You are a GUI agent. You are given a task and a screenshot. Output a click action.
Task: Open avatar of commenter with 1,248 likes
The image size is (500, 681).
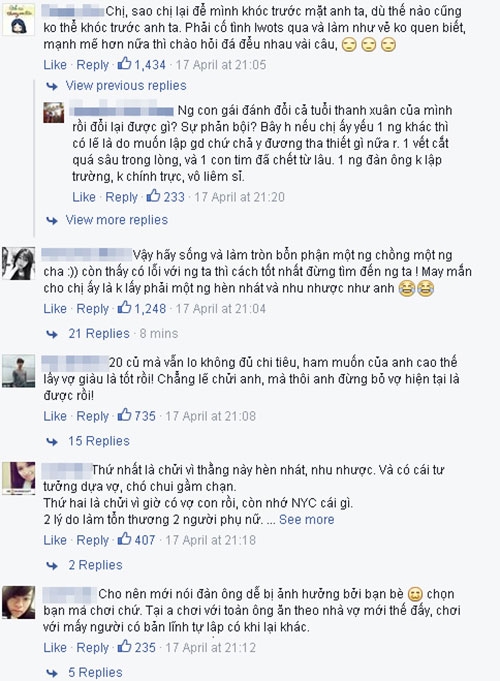18,264
